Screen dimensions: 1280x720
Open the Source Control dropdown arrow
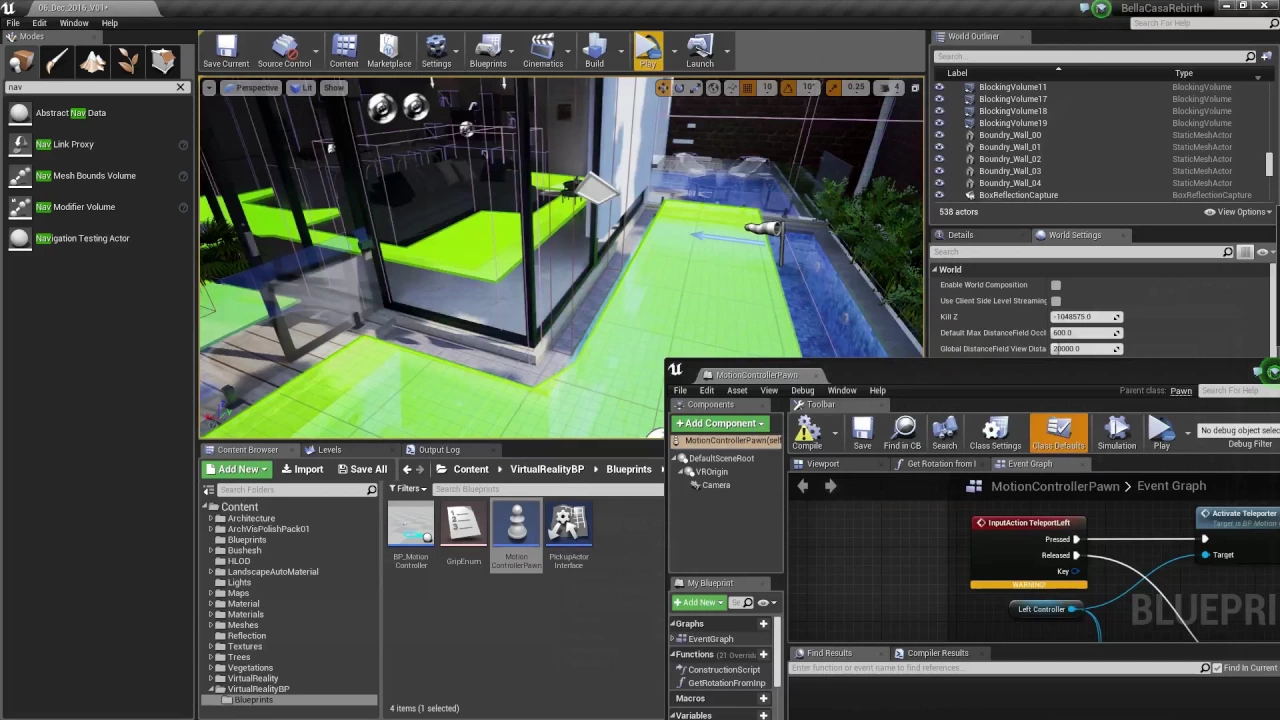(x=317, y=51)
